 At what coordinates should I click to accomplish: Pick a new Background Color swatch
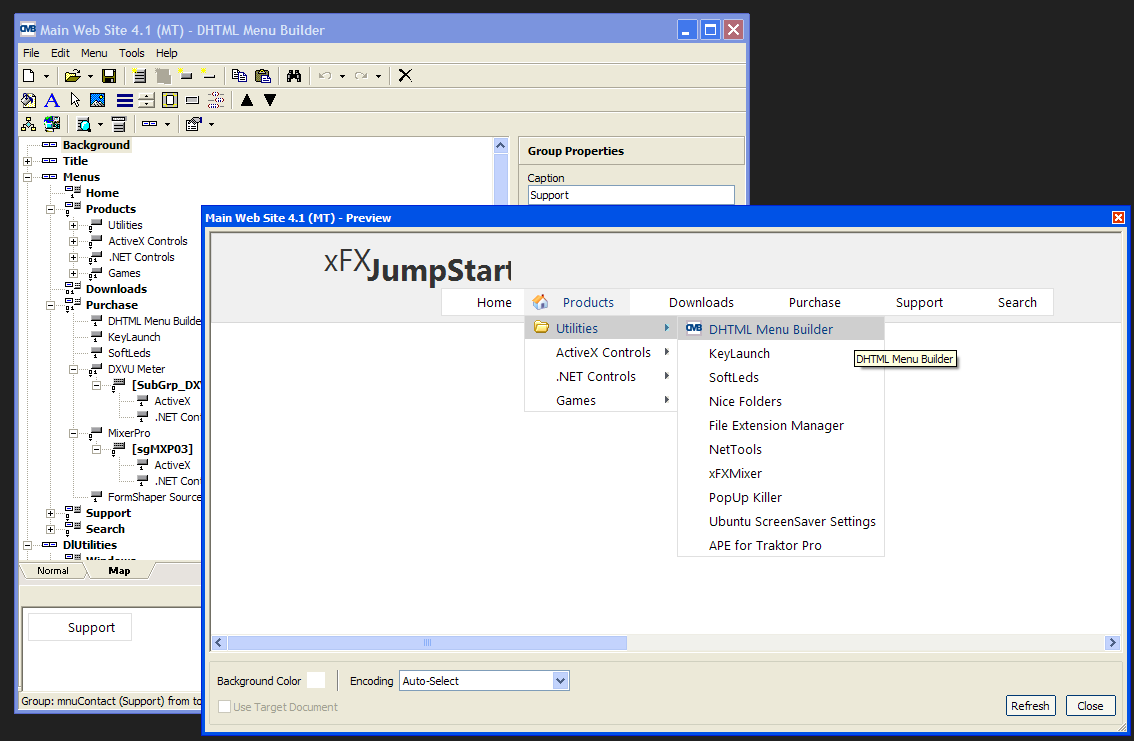(318, 680)
